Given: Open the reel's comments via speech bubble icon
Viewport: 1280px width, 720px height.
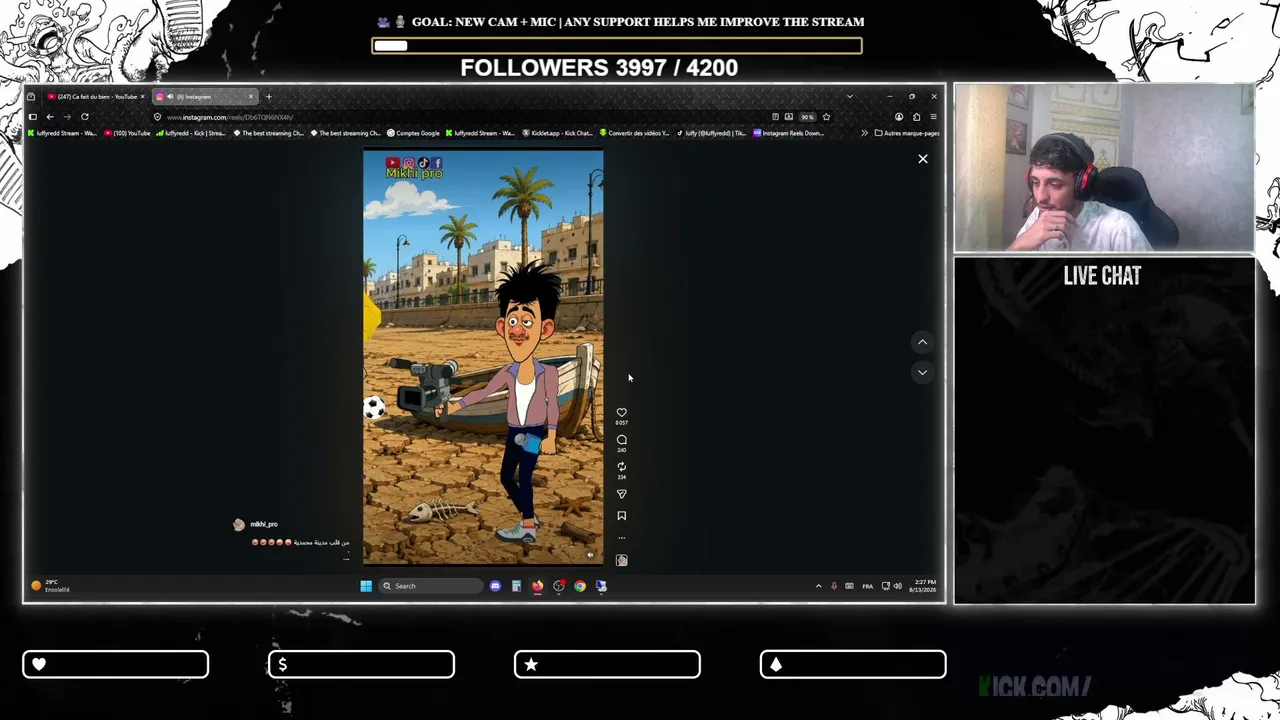Looking at the screenshot, I should (x=621, y=439).
